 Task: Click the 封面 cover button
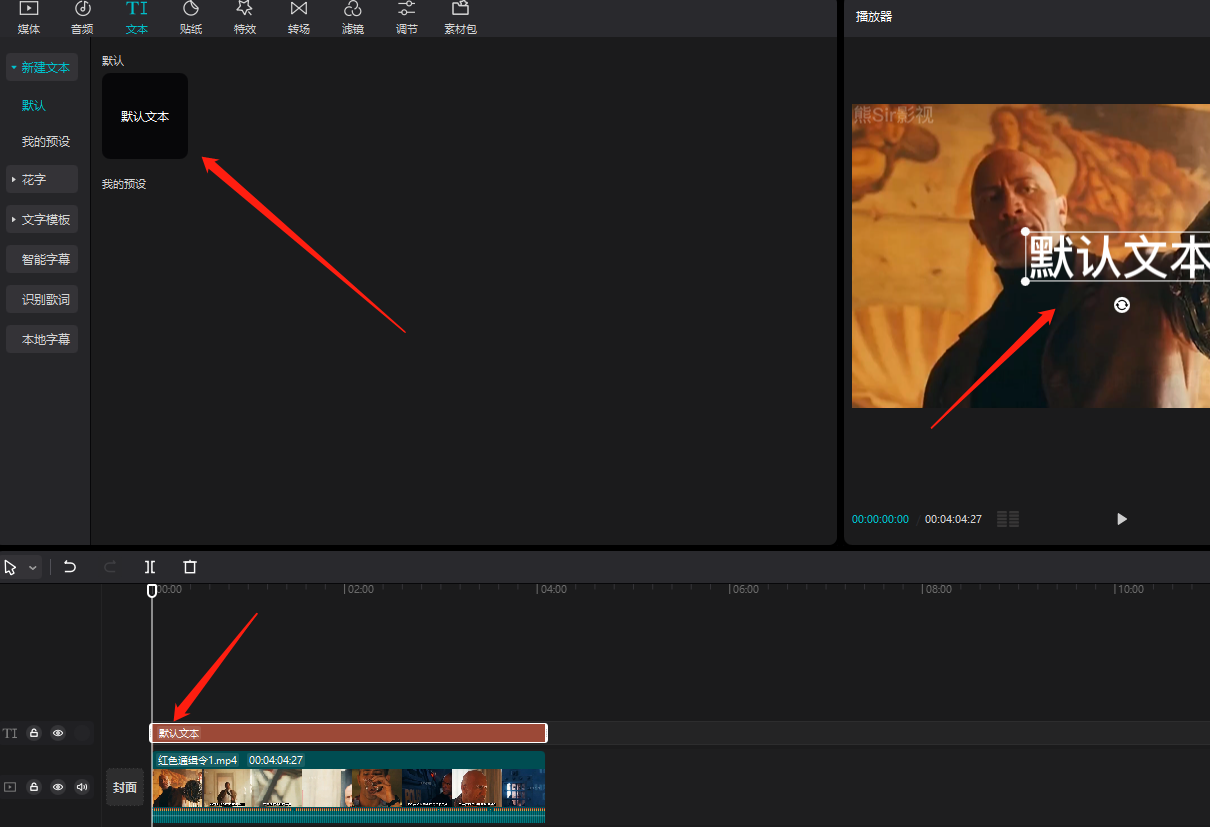125,787
